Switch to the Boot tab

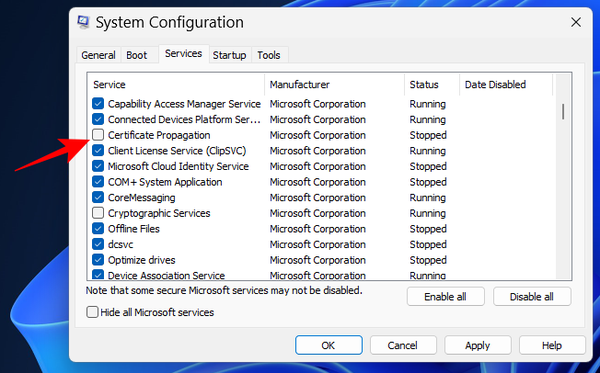(137, 55)
